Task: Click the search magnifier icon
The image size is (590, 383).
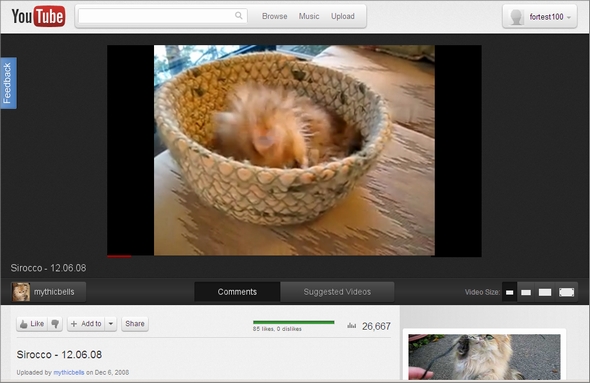Action: (x=239, y=15)
